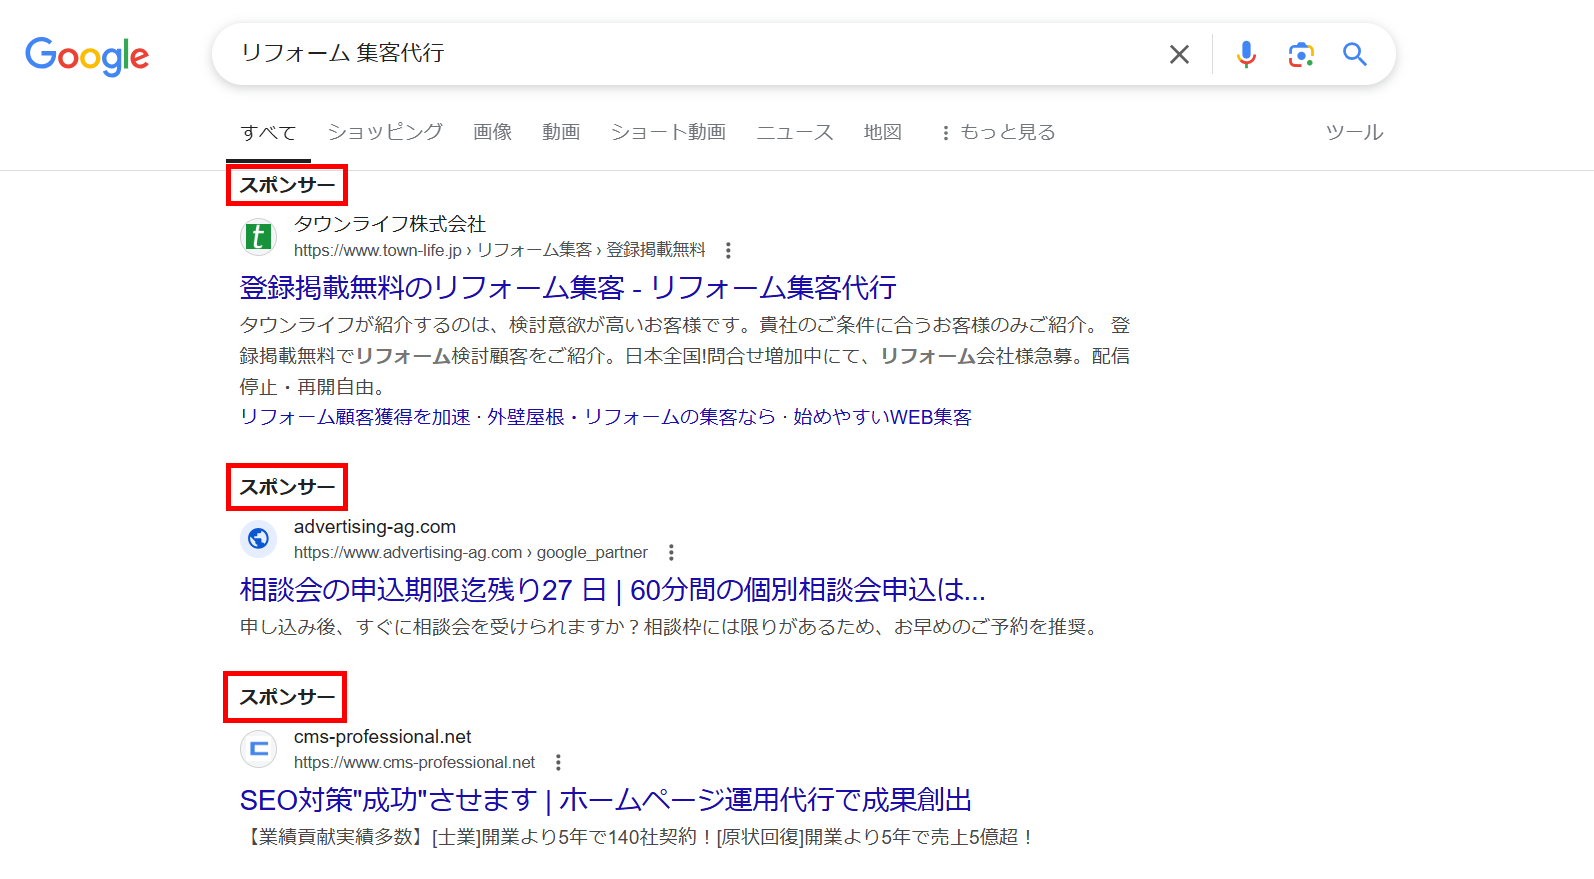The image size is (1594, 879).
Task: Switch to the 画像 tab
Action: pos(492,132)
